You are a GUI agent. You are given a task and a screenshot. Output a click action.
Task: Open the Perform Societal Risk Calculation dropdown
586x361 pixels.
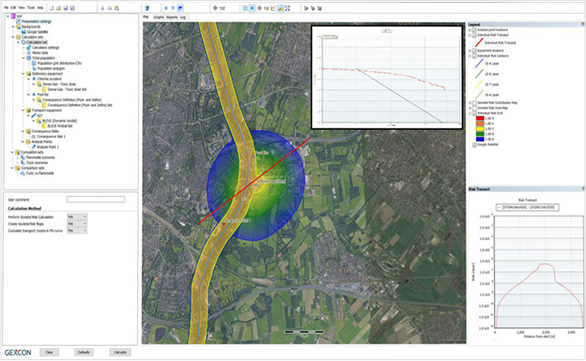[77, 217]
